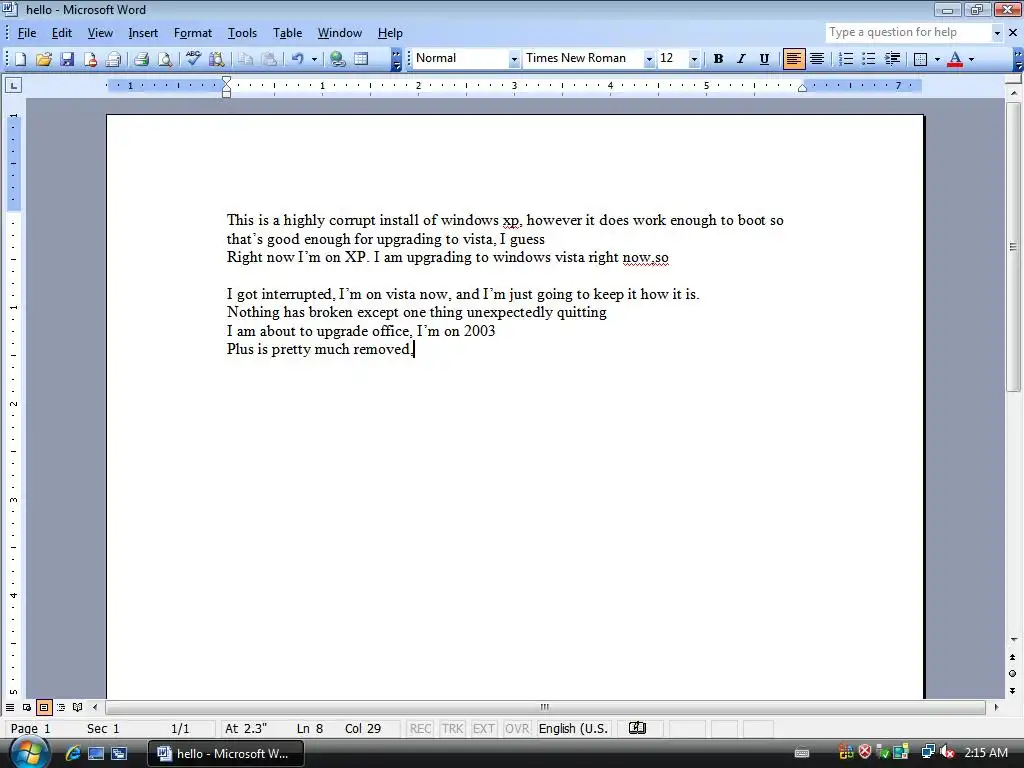This screenshot has width=1024, height=768.
Task: Open the Help menu
Action: pos(390,33)
